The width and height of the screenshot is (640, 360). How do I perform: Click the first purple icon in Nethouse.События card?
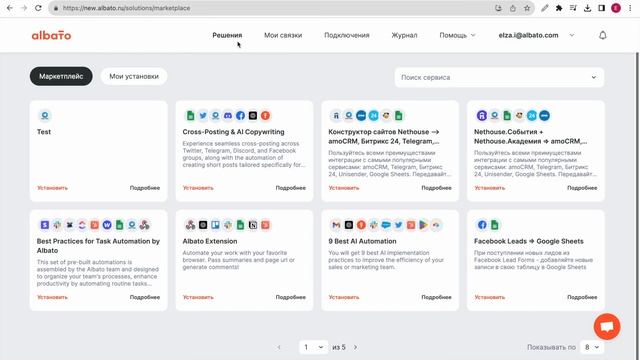pos(482,116)
